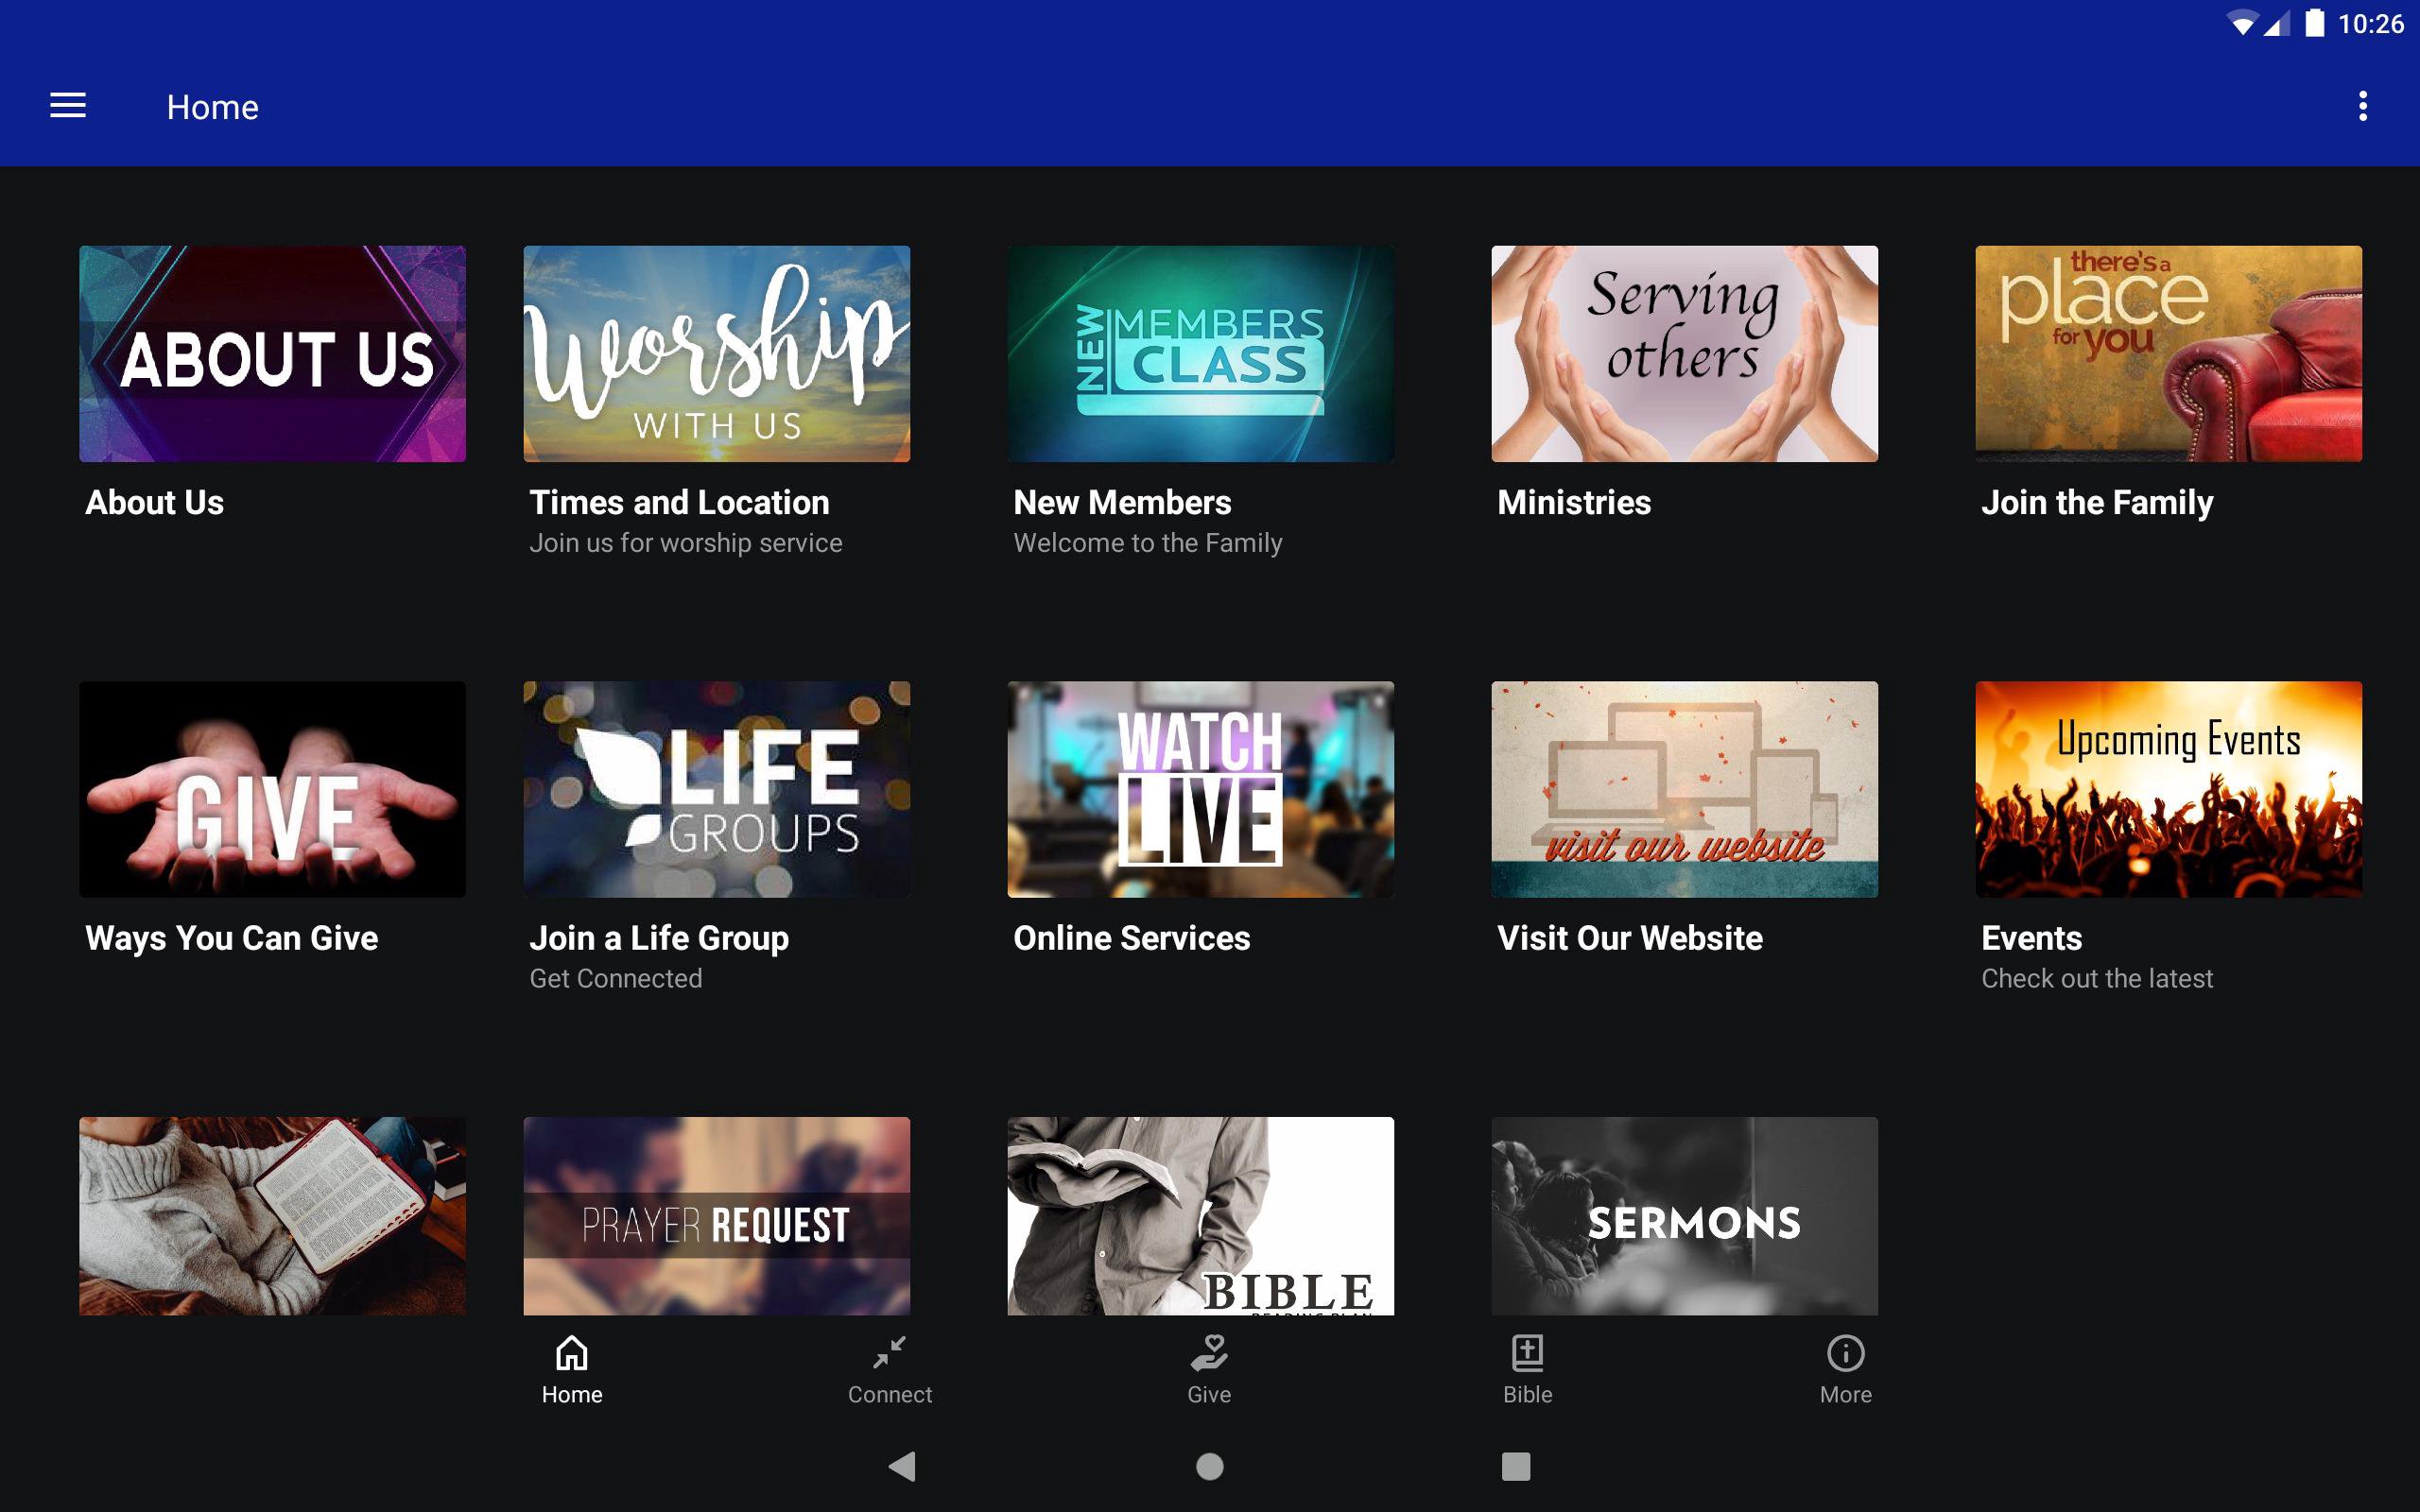Tap the More info icon
Screen dimensions: 2420x1512
pyautogui.click(x=1845, y=1353)
